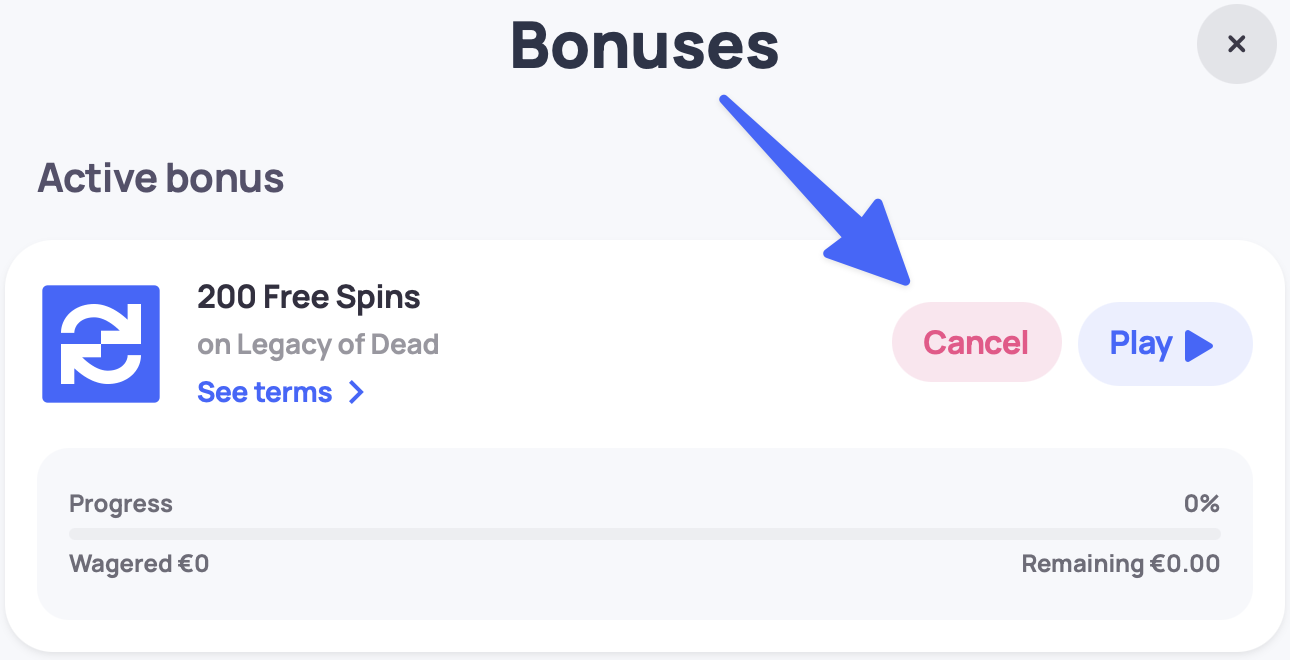The height and width of the screenshot is (660, 1290).
Task: Click the X icon in the grey circle
Action: (1236, 44)
